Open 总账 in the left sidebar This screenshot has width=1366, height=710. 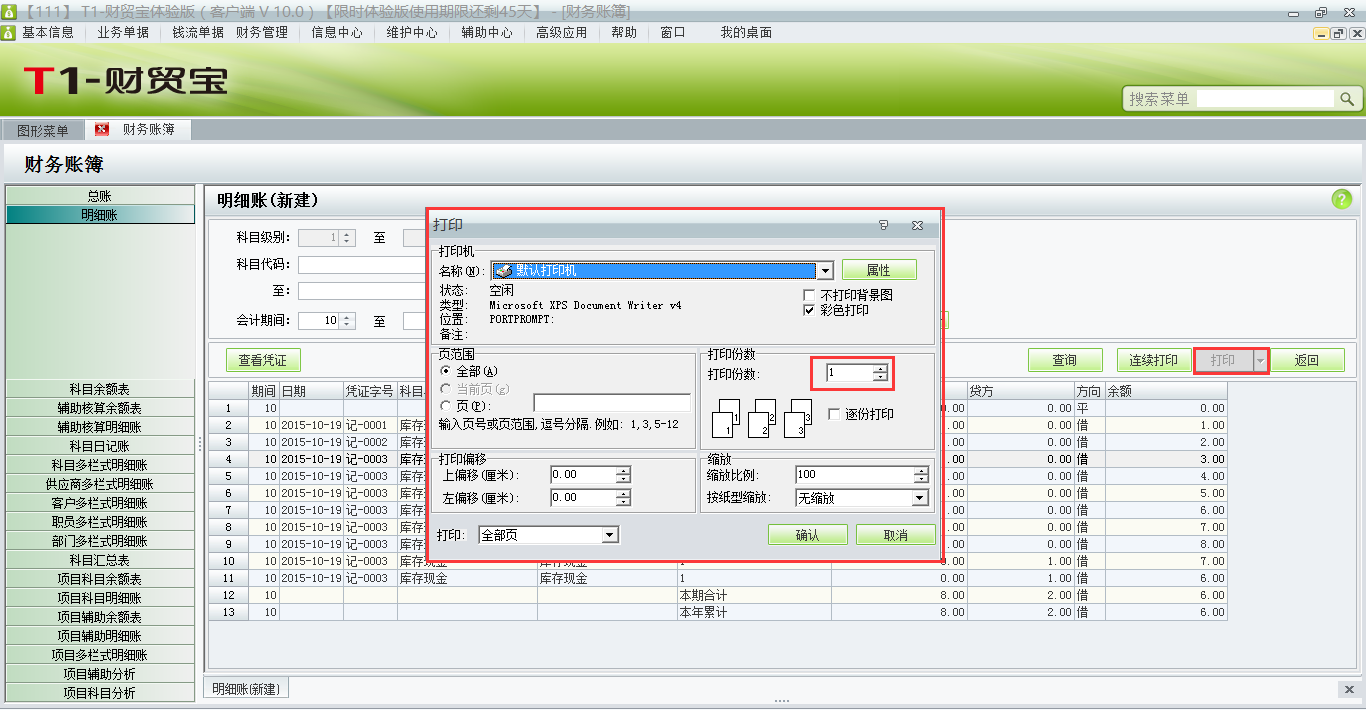100,196
